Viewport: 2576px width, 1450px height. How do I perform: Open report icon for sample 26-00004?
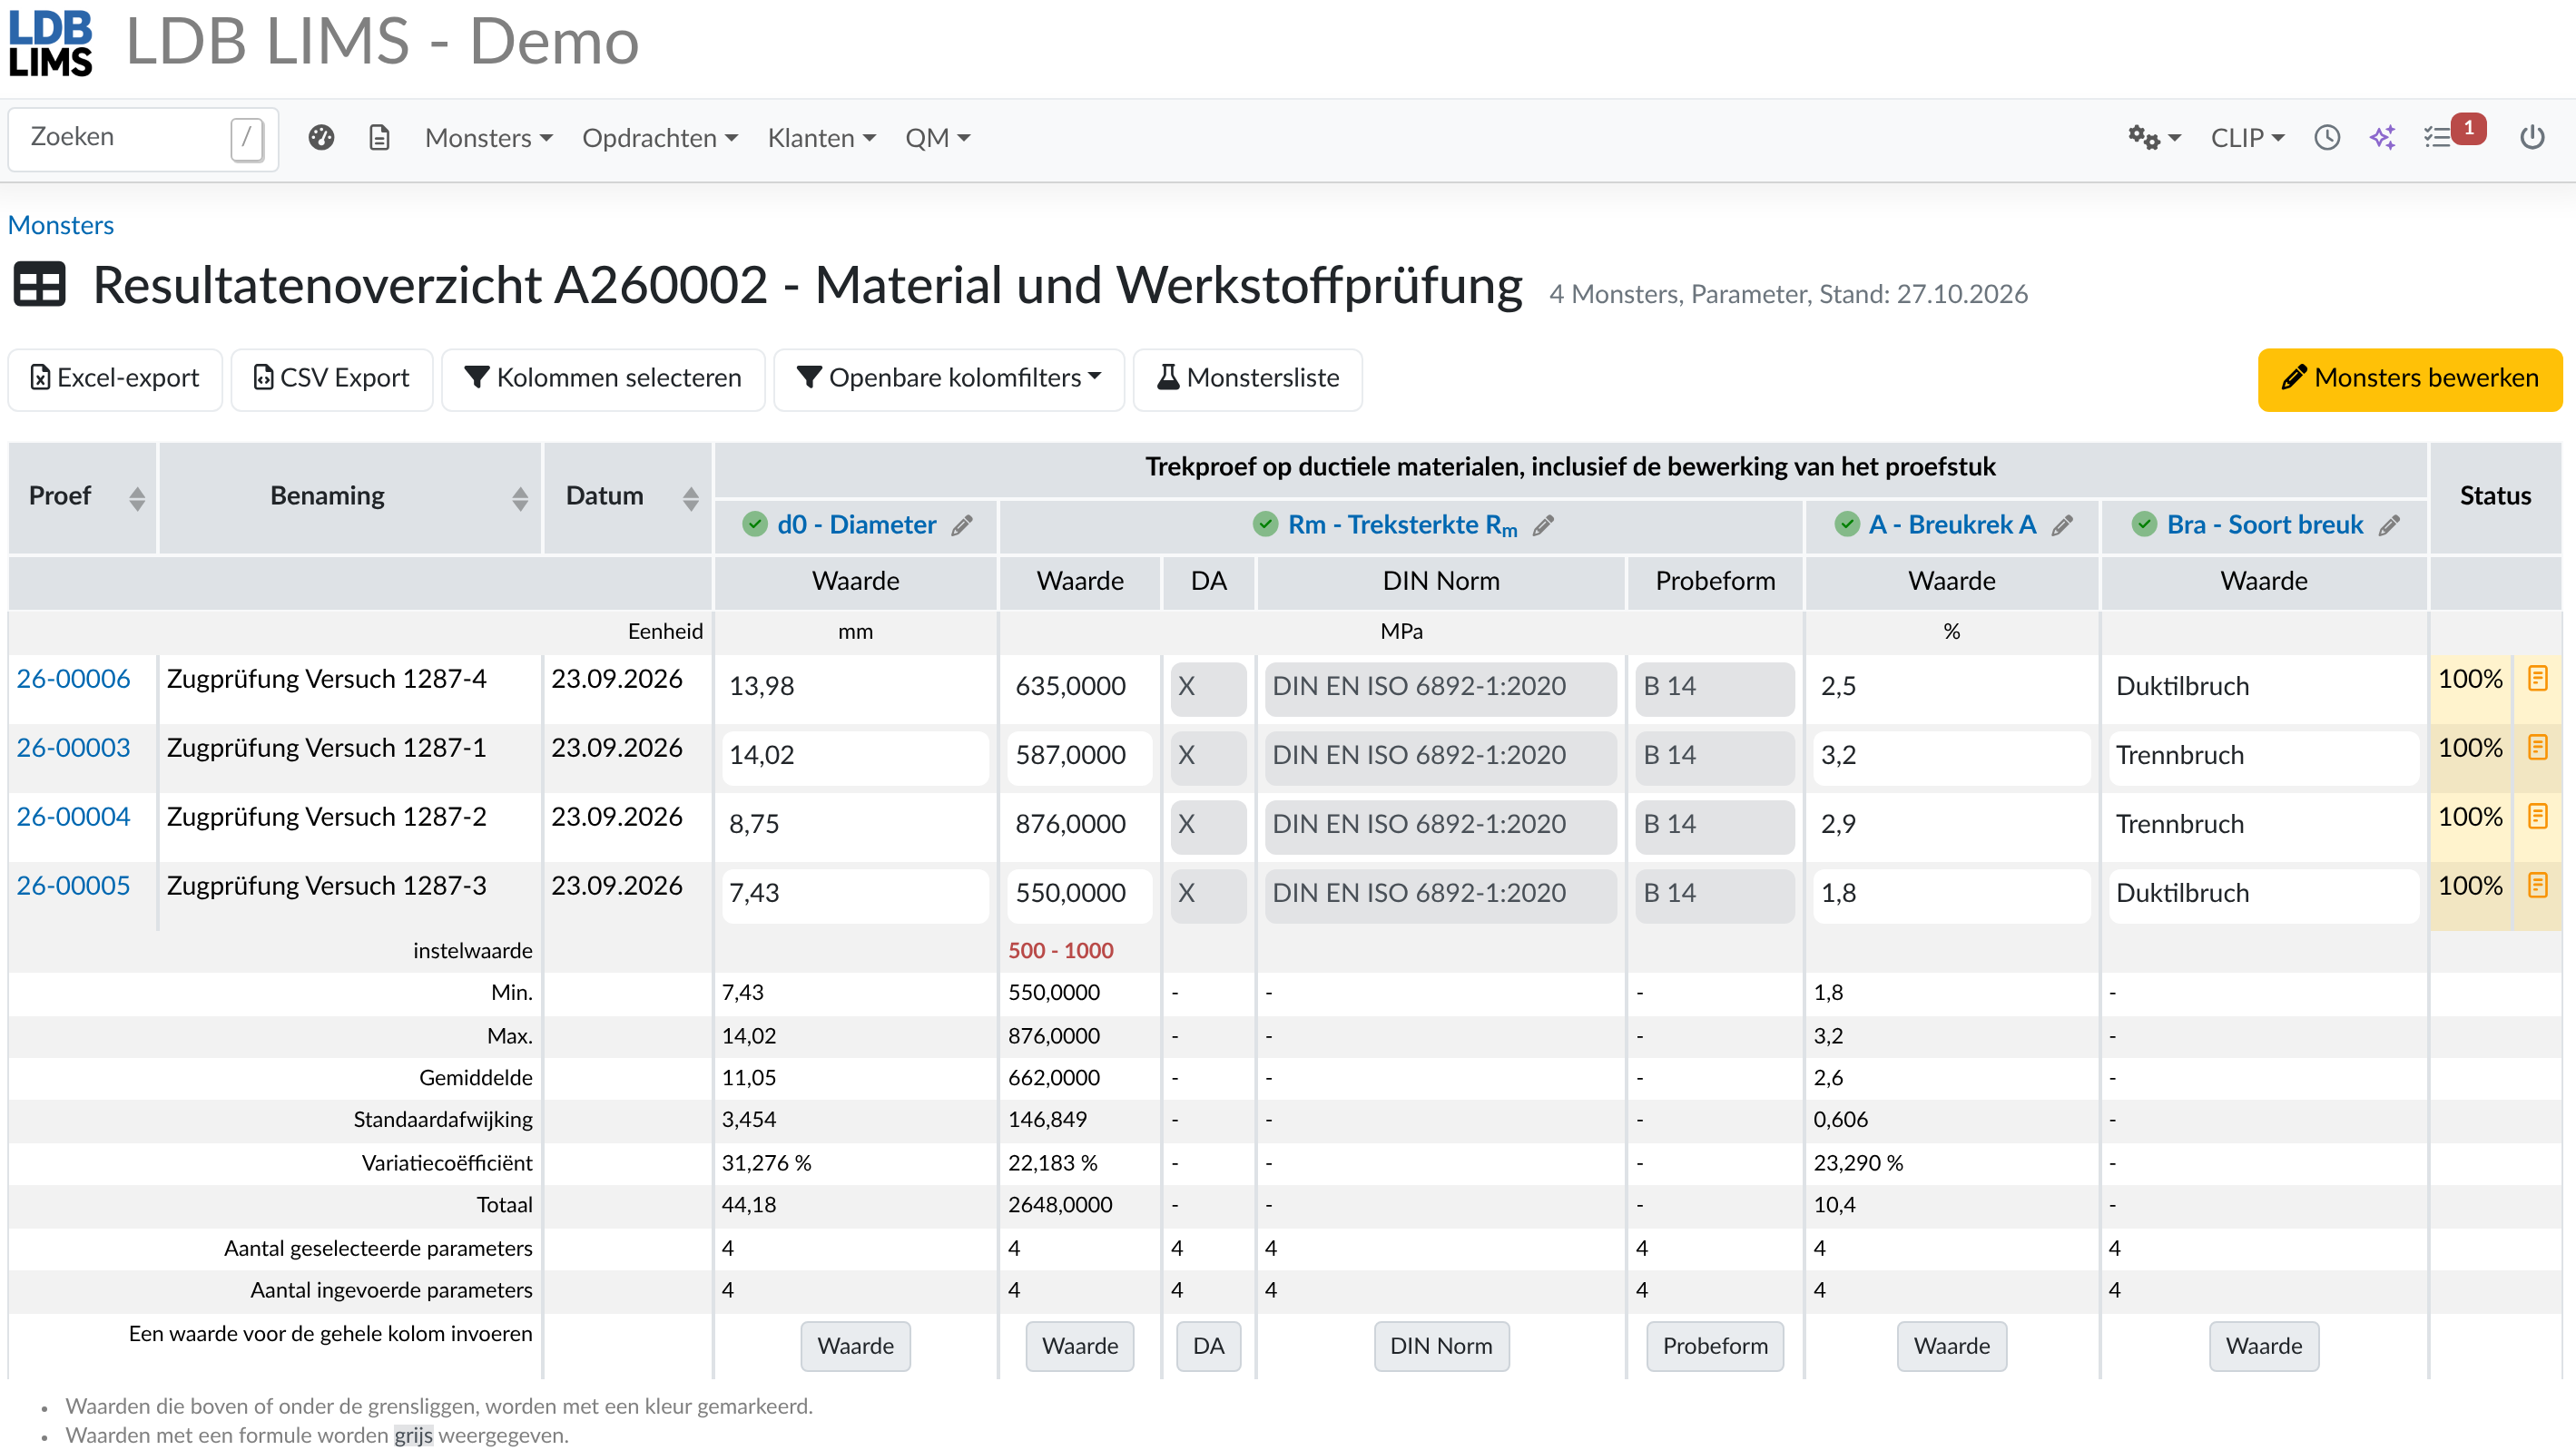[x=2537, y=817]
